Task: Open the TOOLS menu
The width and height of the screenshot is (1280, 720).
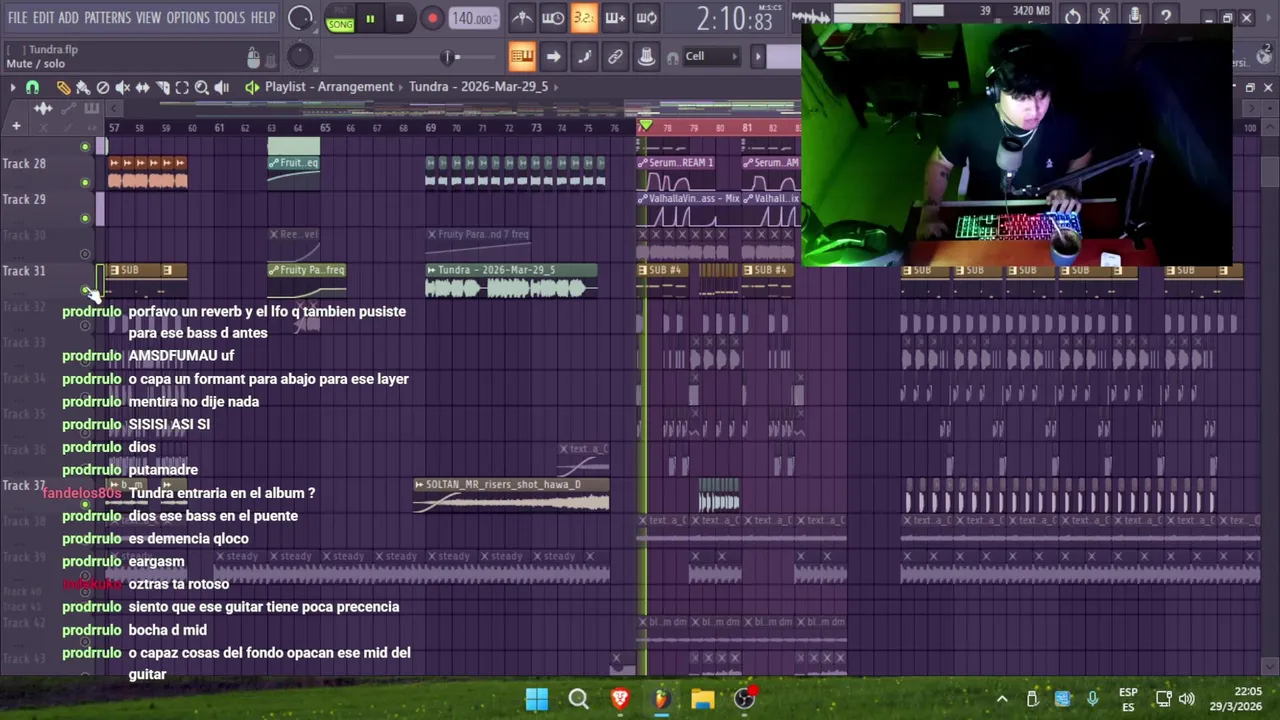Action: point(229,18)
